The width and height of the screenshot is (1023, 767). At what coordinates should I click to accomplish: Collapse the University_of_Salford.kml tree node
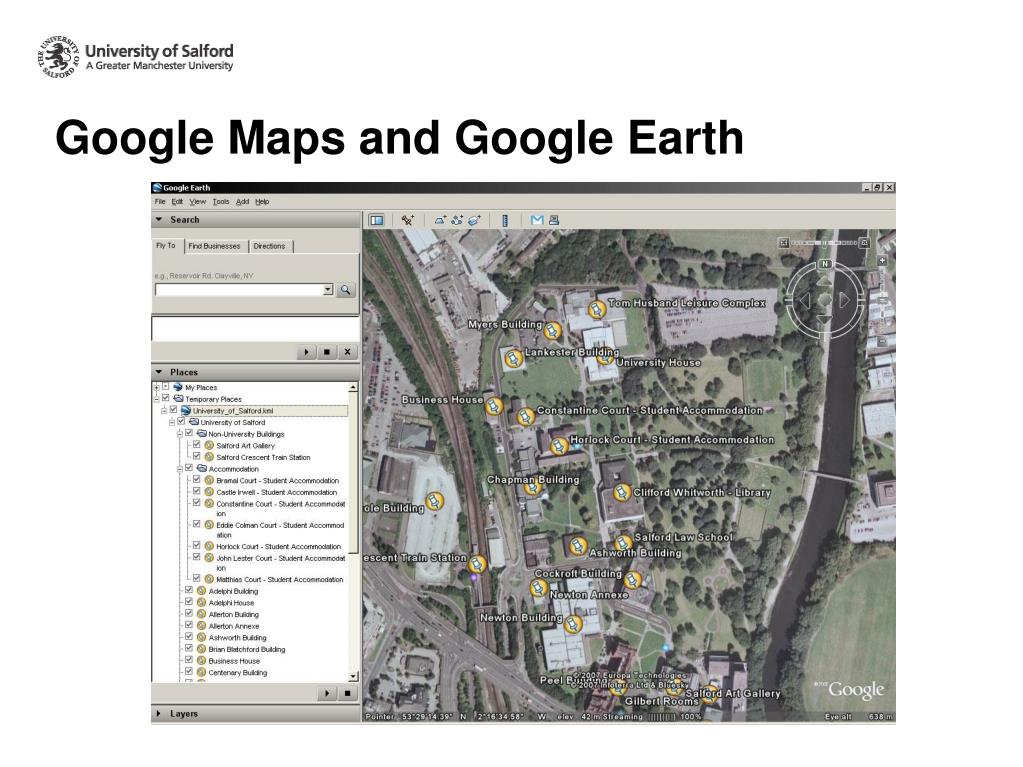click(x=164, y=410)
